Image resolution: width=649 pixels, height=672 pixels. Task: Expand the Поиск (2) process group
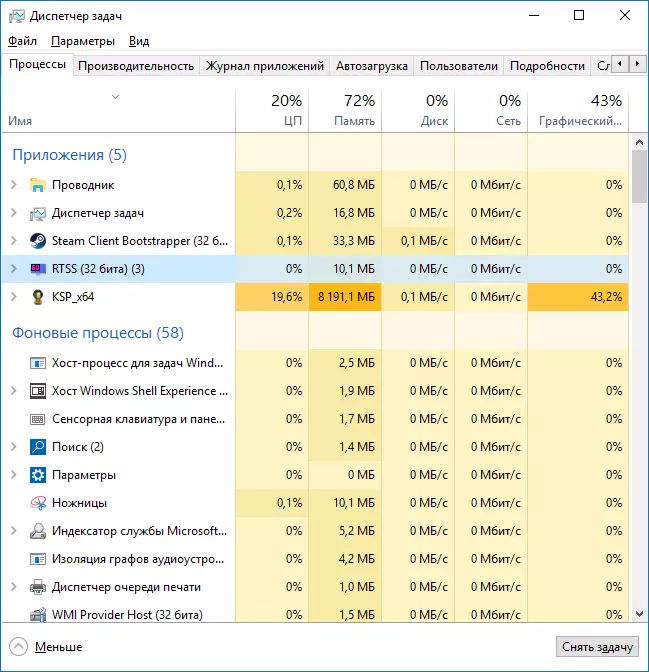[14, 447]
